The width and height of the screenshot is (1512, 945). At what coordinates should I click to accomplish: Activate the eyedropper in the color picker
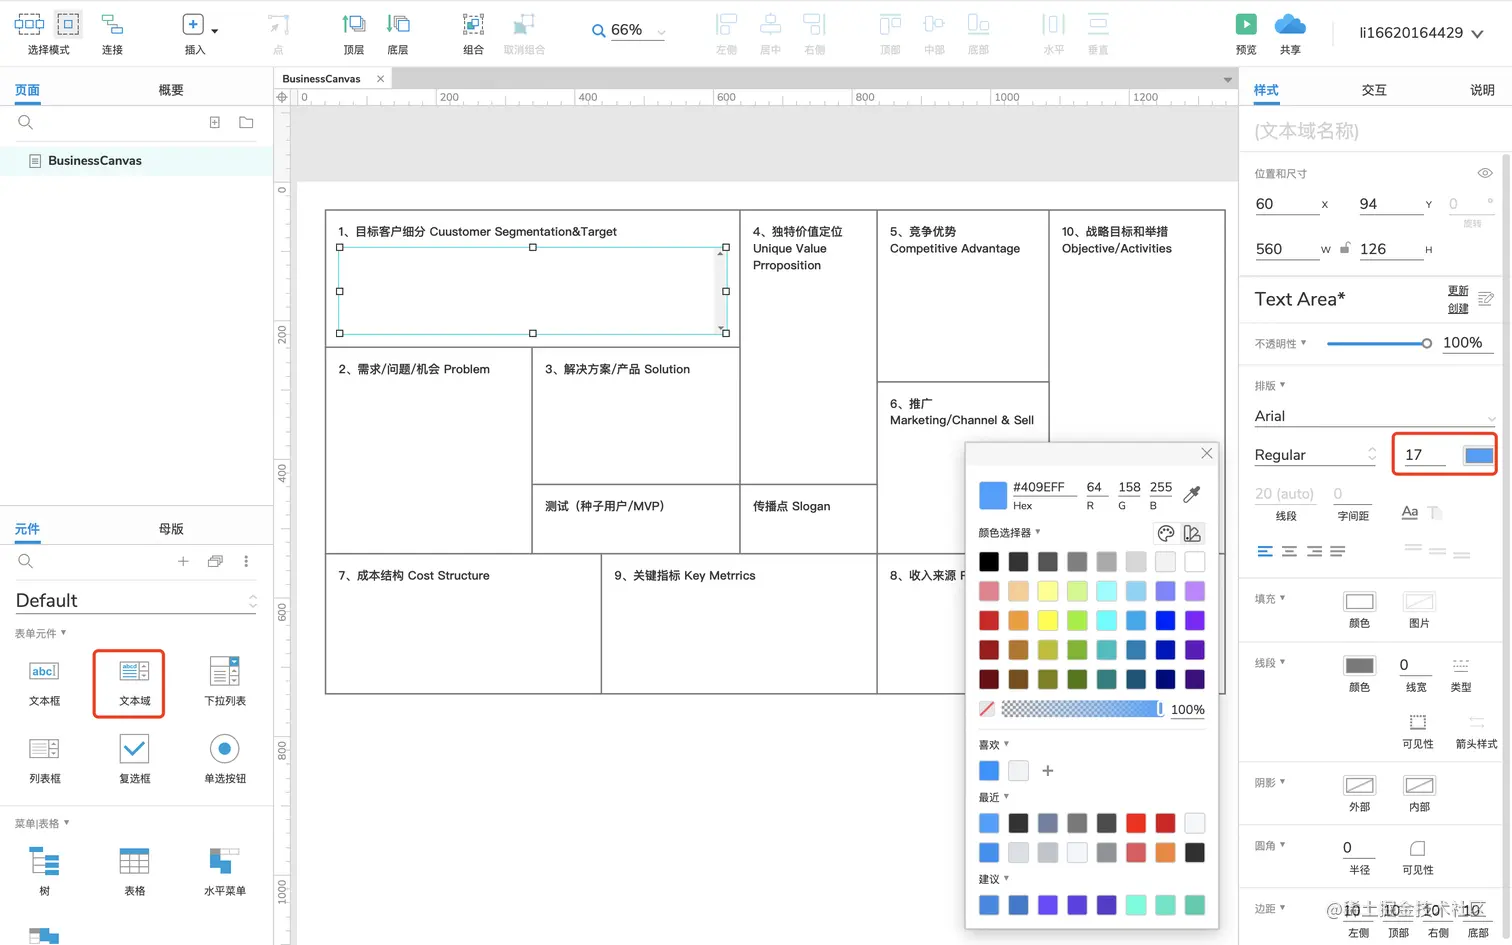pos(1191,494)
